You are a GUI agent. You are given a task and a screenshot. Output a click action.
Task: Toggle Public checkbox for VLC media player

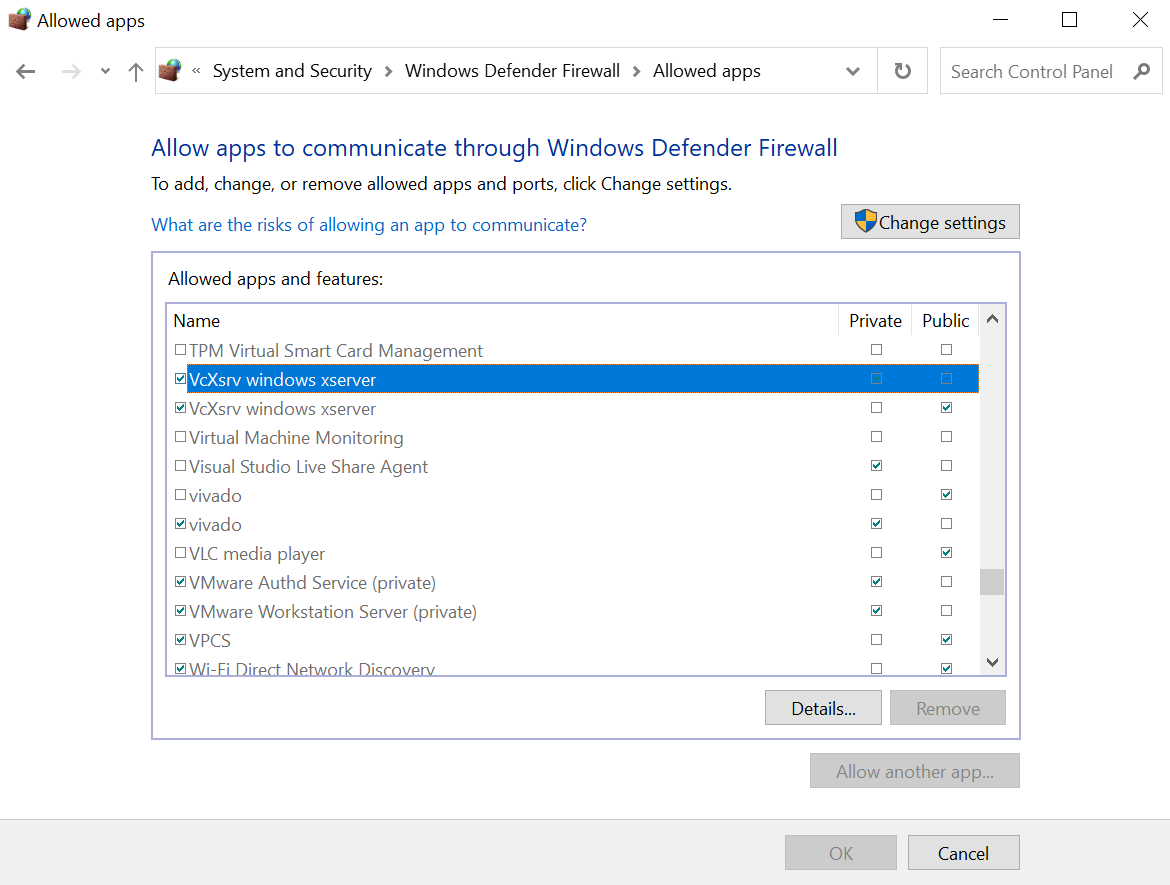(x=946, y=553)
